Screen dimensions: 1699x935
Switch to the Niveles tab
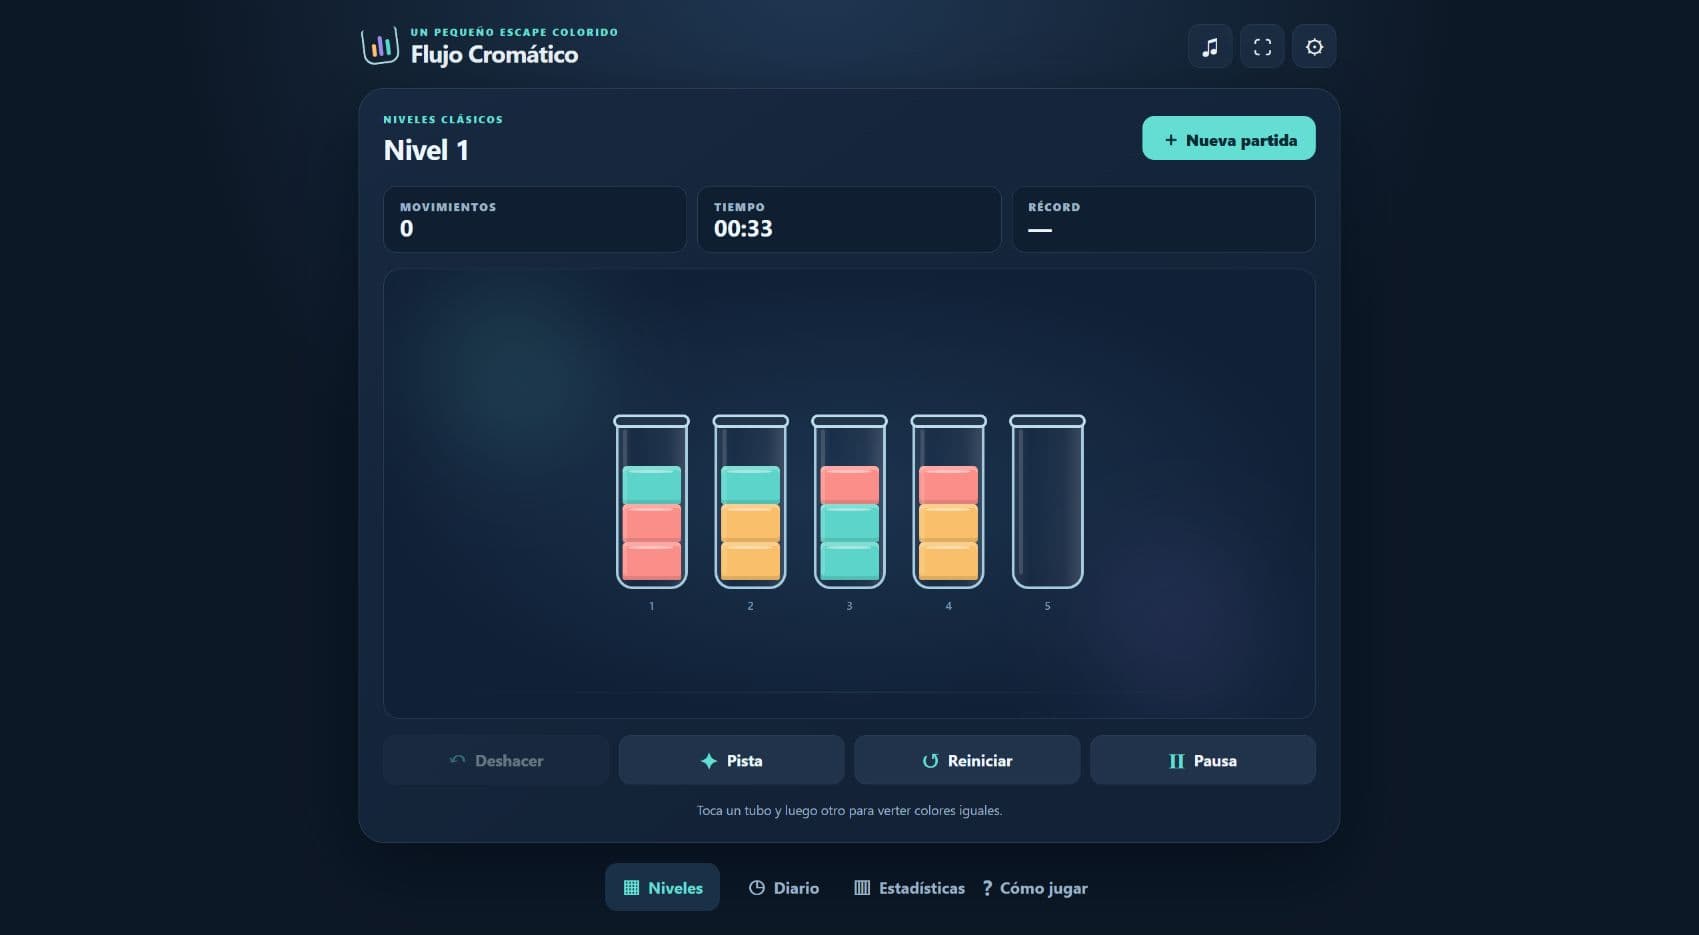point(662,887)
